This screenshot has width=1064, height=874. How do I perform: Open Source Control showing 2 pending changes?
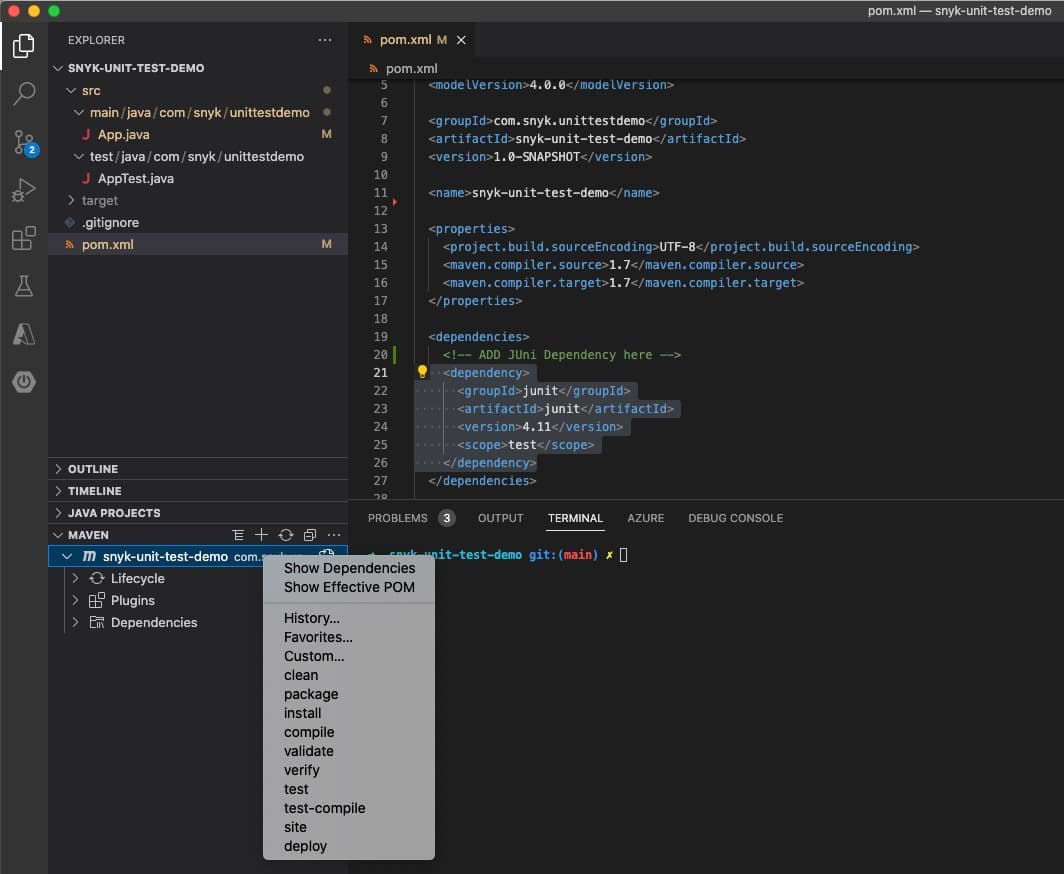24,142
